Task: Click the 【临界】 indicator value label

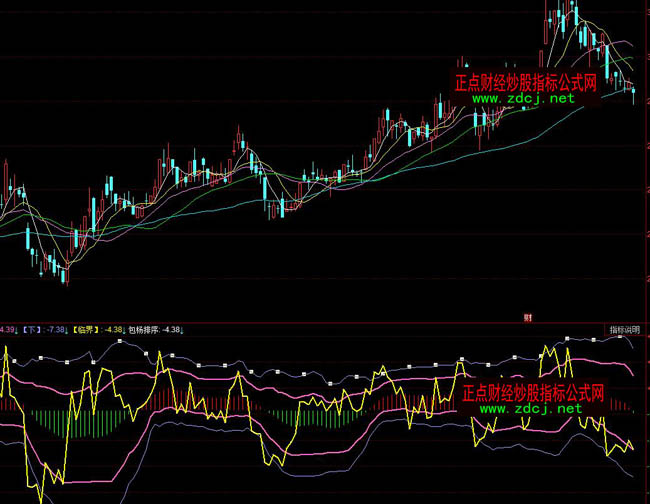Action: coord(99,330)
